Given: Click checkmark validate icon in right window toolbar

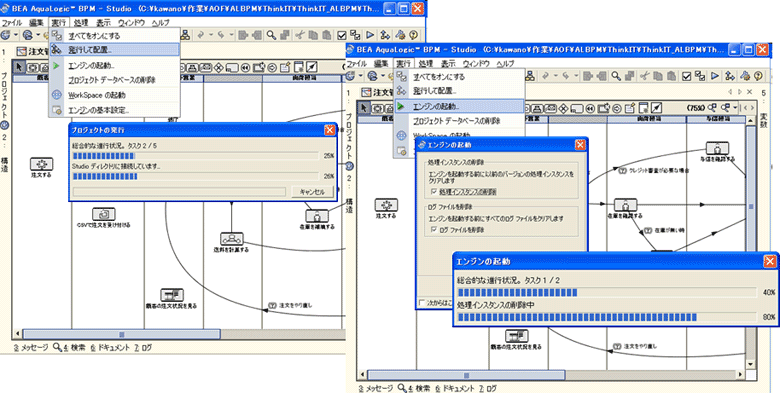Looking at the screenshot, I should 687,76.
